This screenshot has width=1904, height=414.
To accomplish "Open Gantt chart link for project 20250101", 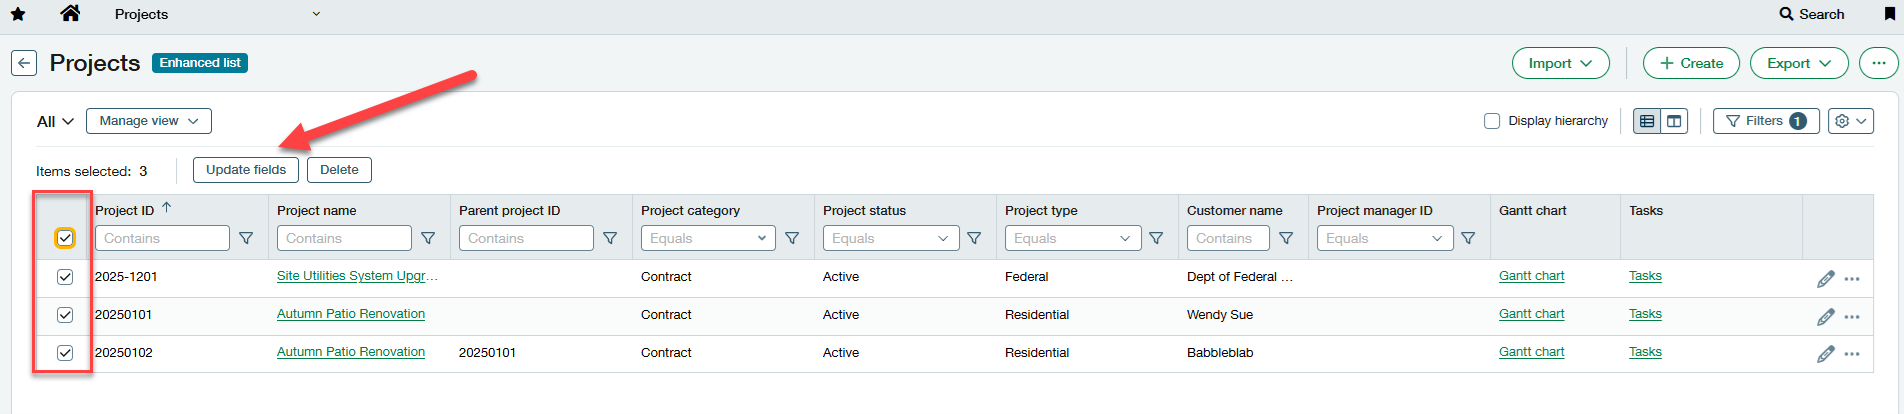I will click(x=1532, y=314).
